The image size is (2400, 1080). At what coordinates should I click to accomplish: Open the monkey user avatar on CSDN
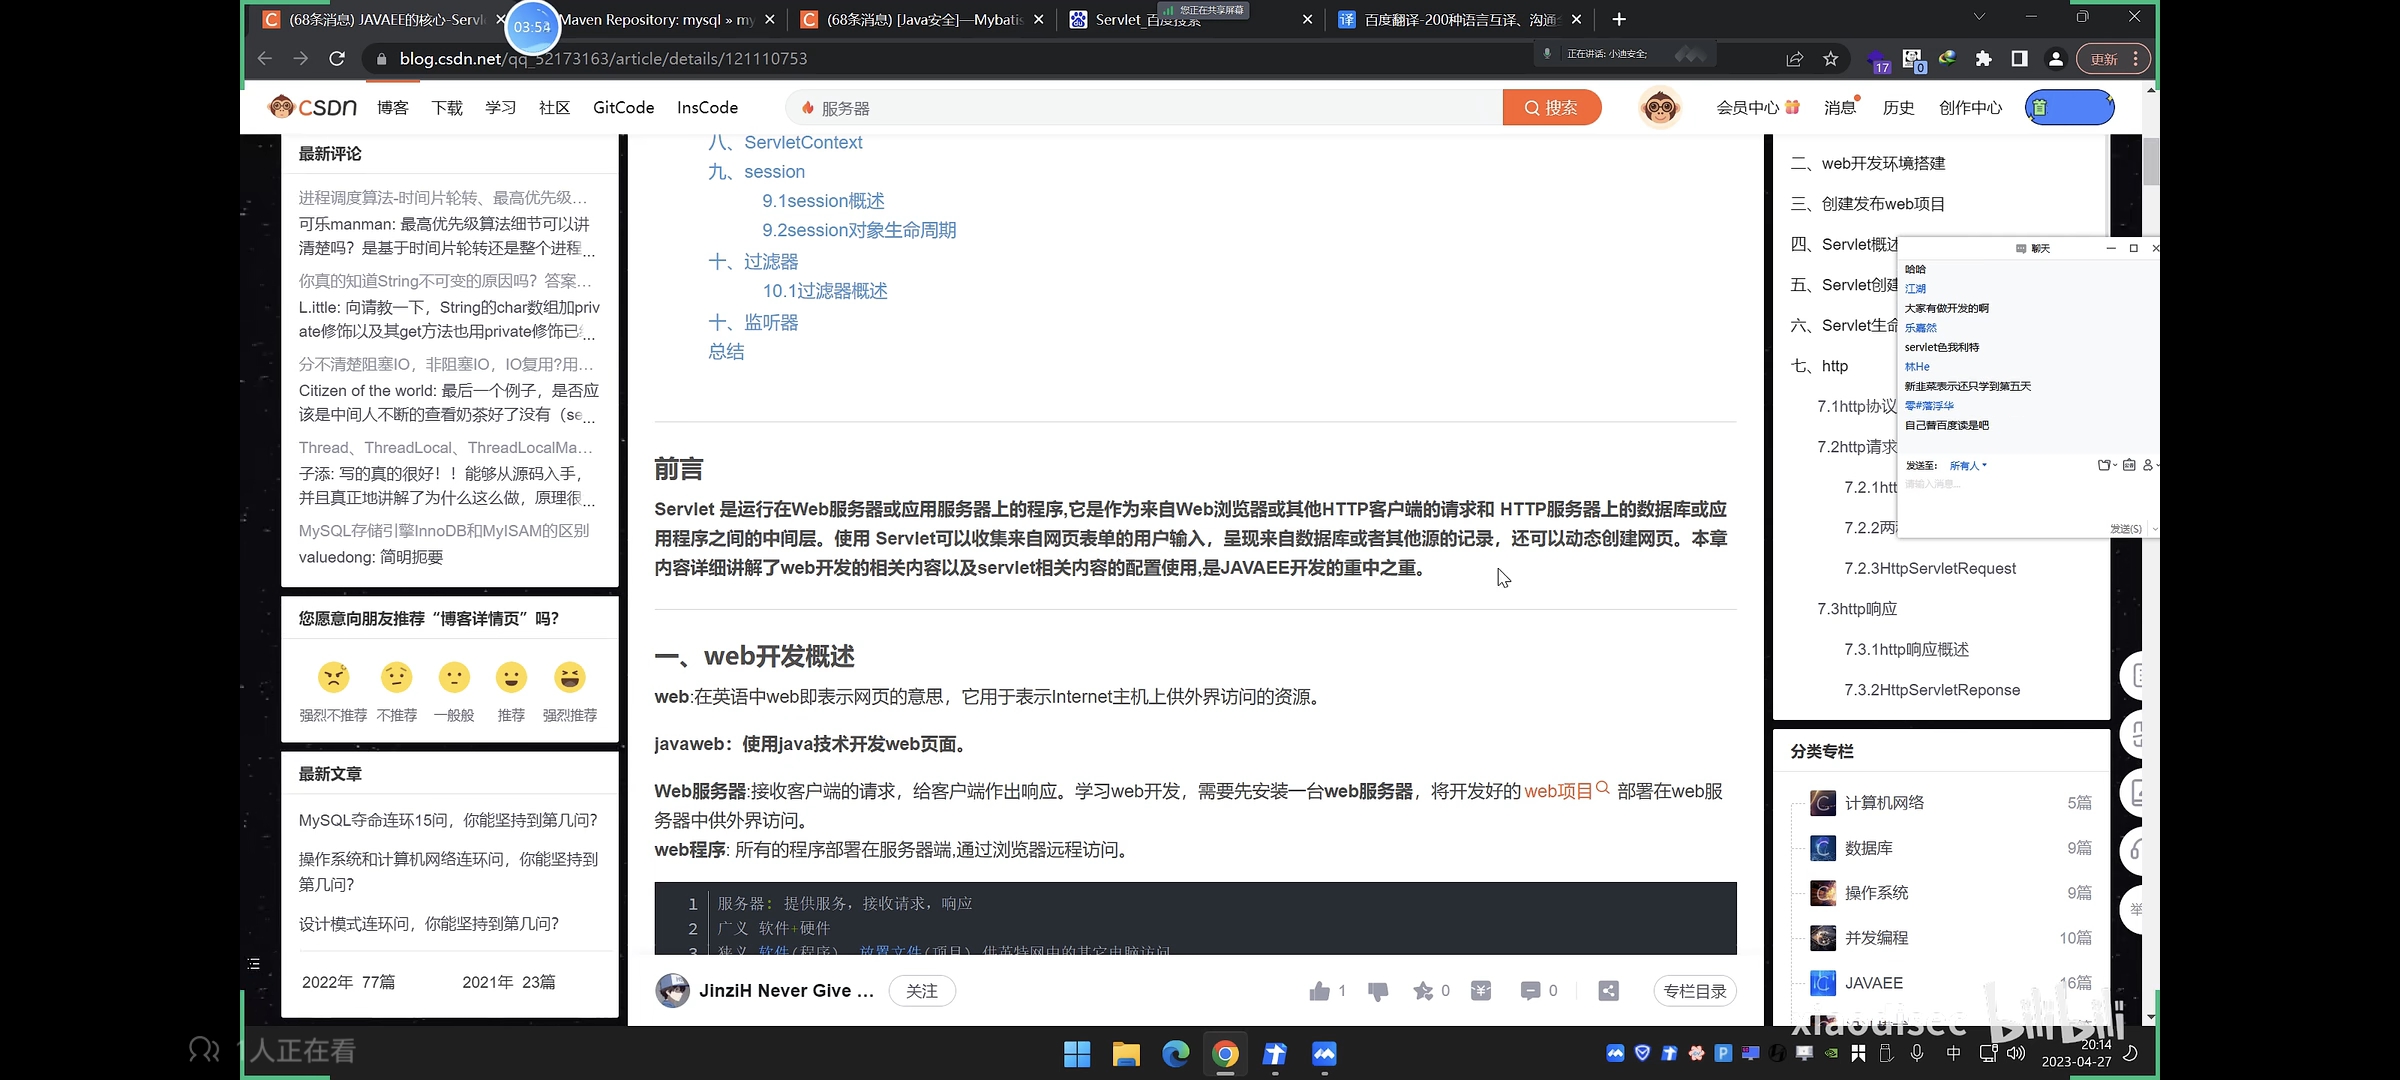tap(1660, 107)
